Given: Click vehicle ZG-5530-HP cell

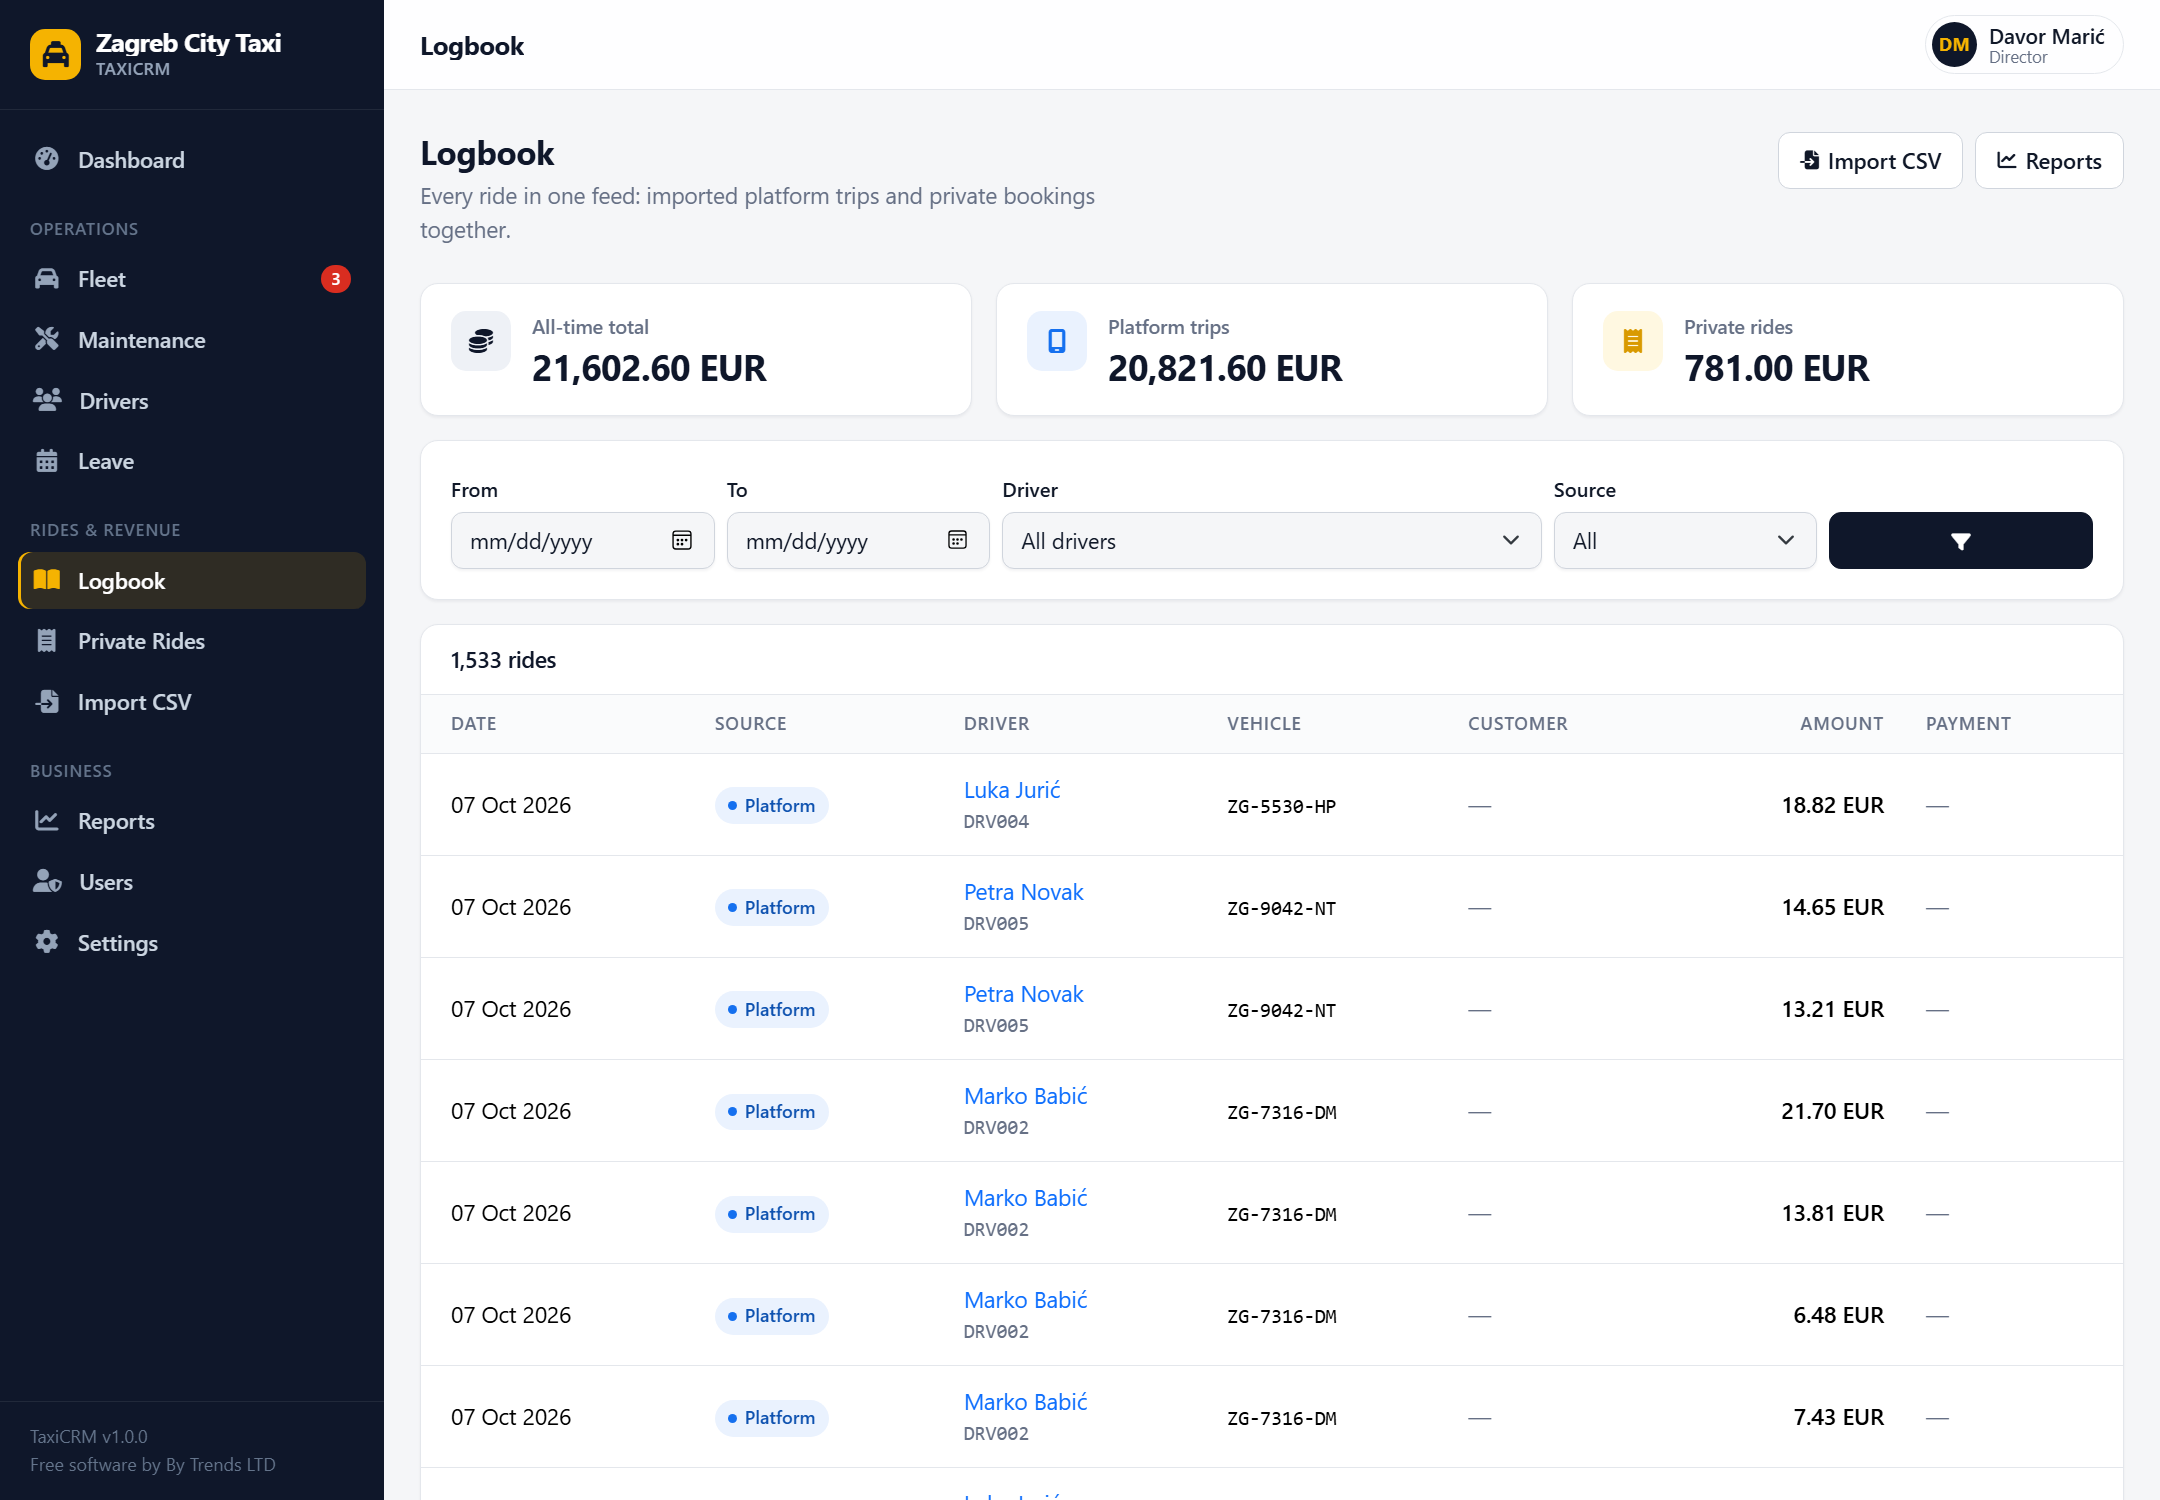Looking at the screenshot, I should [1281, 807].
